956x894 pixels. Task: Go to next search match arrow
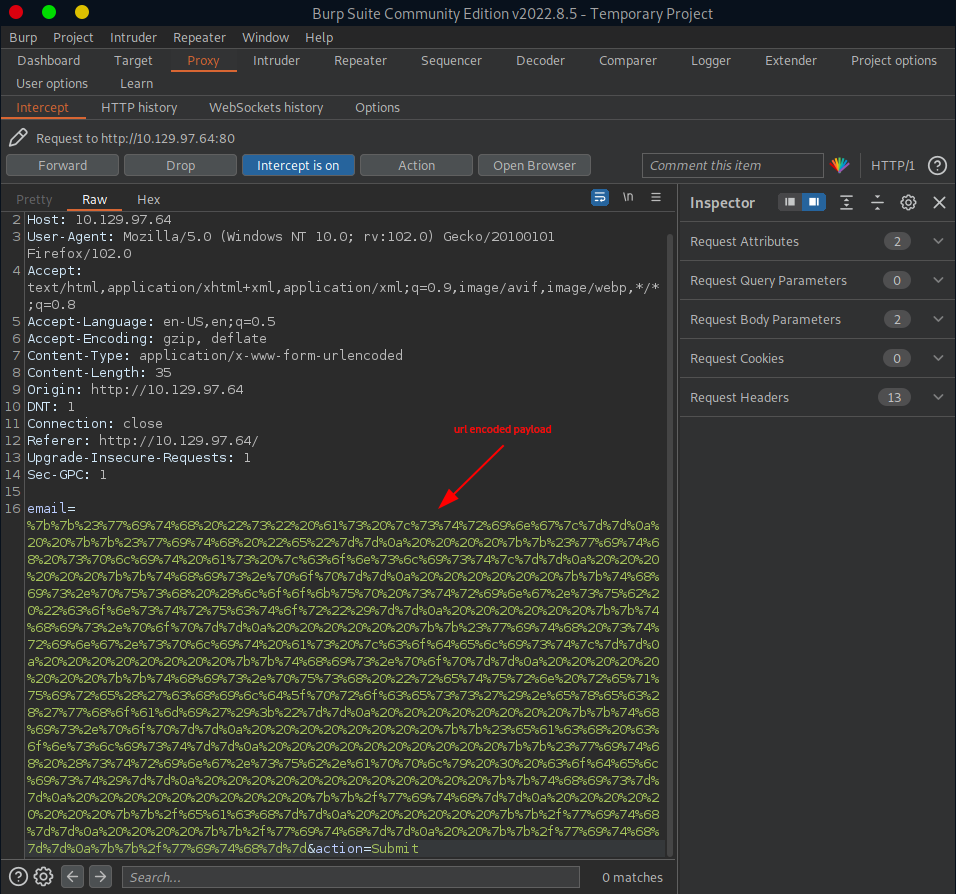point(100,877)
